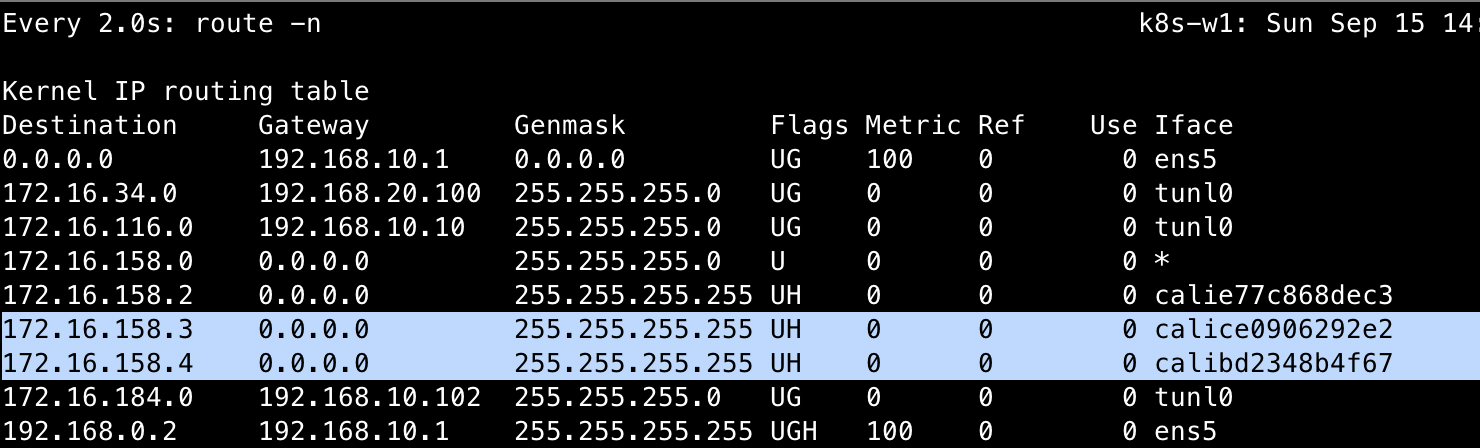Click interface calice0906292e2
The image size is (1480, 448).
[1274, 329]
